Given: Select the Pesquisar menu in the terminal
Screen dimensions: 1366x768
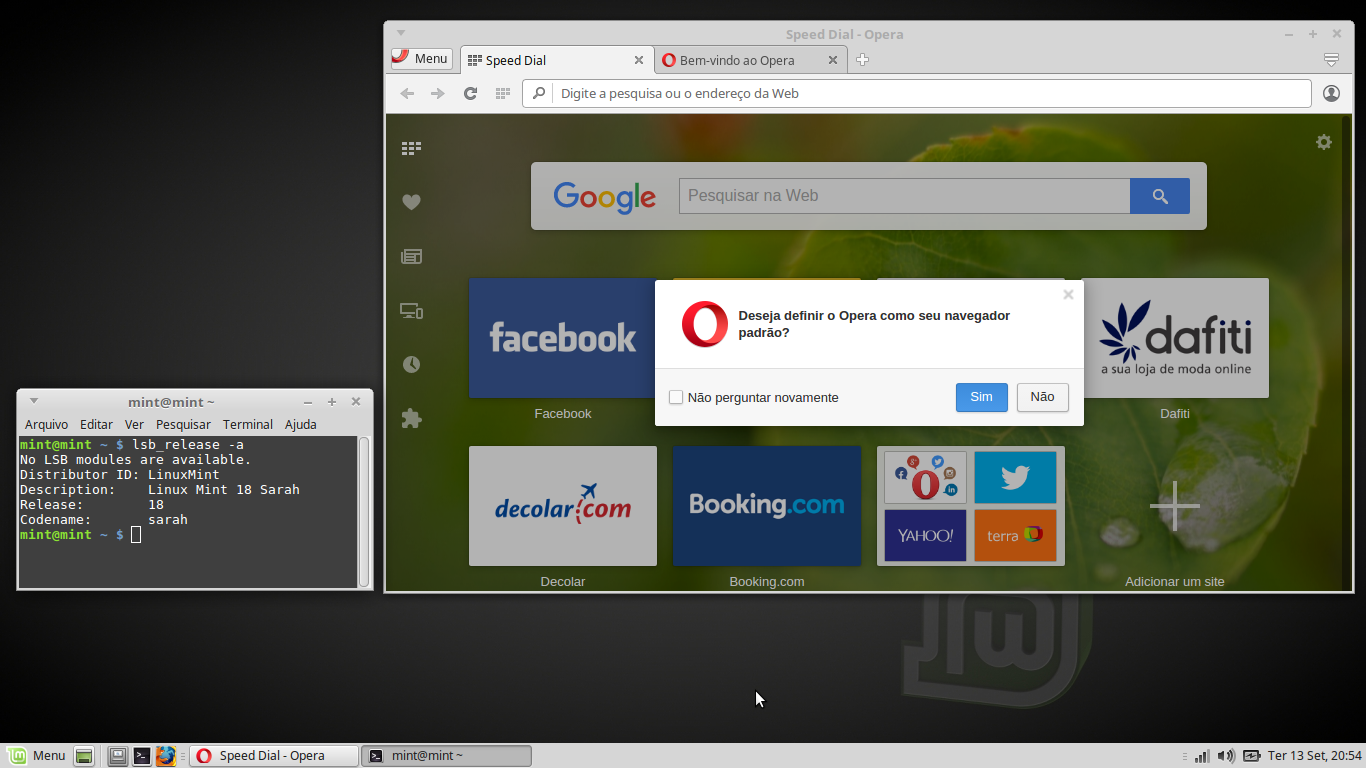Looking at the screenshot, I should [x=183, y=424].
